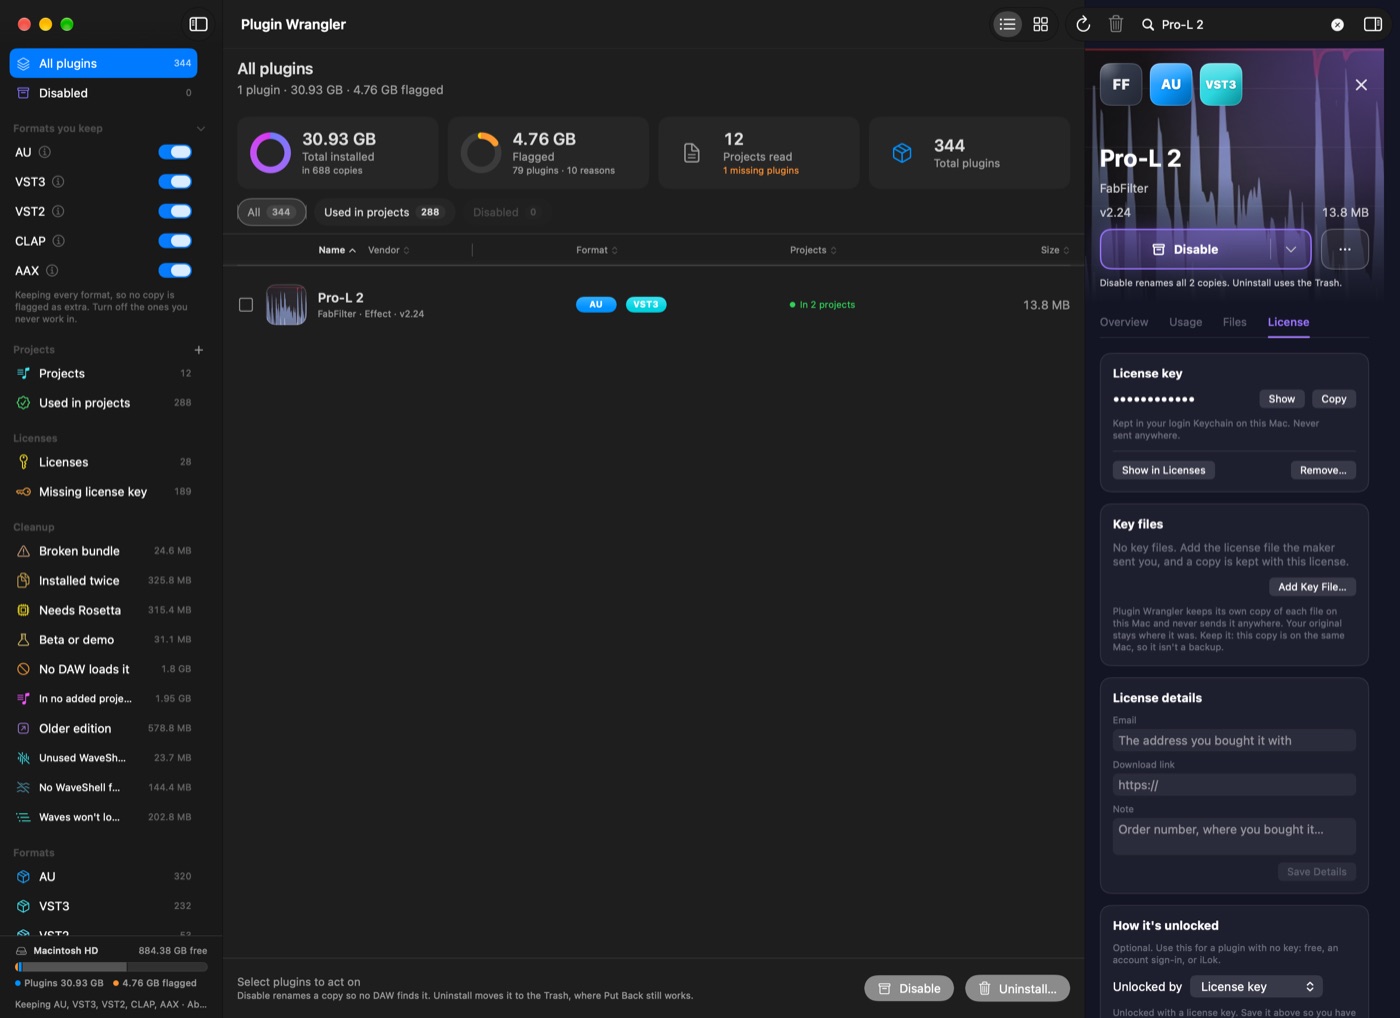
Task: Open Missing license key list
Action: (104, 492)
